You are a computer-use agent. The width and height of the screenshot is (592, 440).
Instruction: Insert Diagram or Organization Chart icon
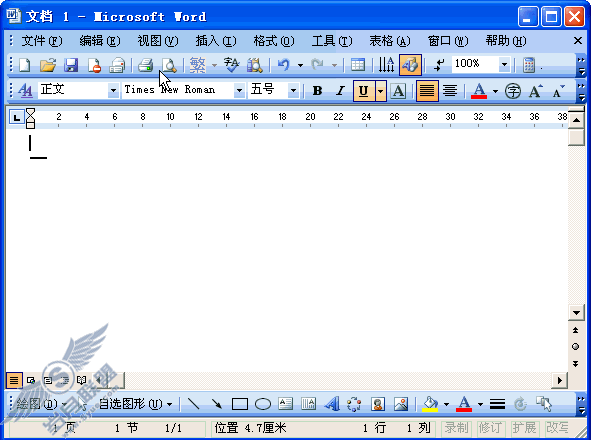[354, 404]
